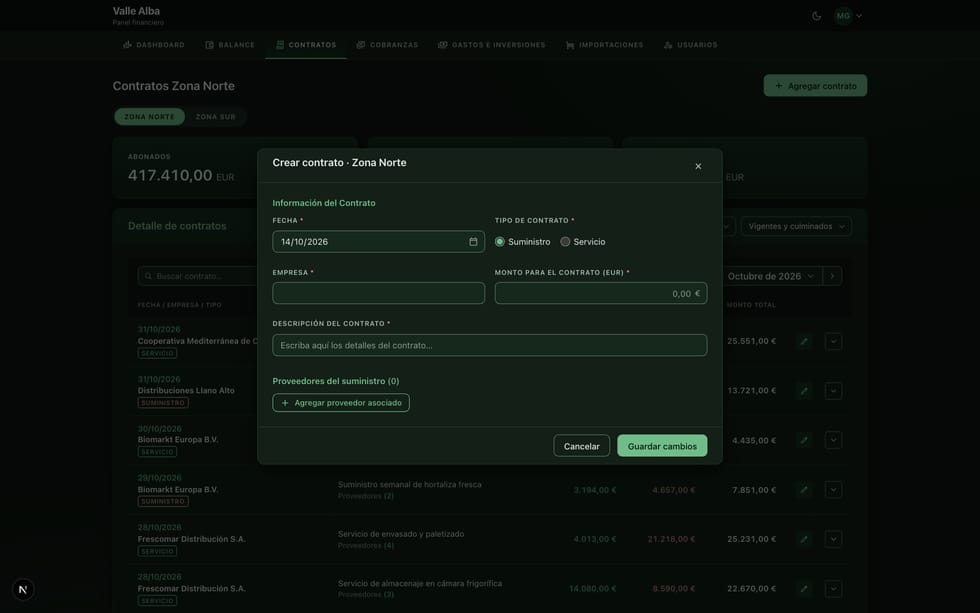Click Servicio de envasado y paletizado text
Screen dimensions: 980x613
point(401,534)
